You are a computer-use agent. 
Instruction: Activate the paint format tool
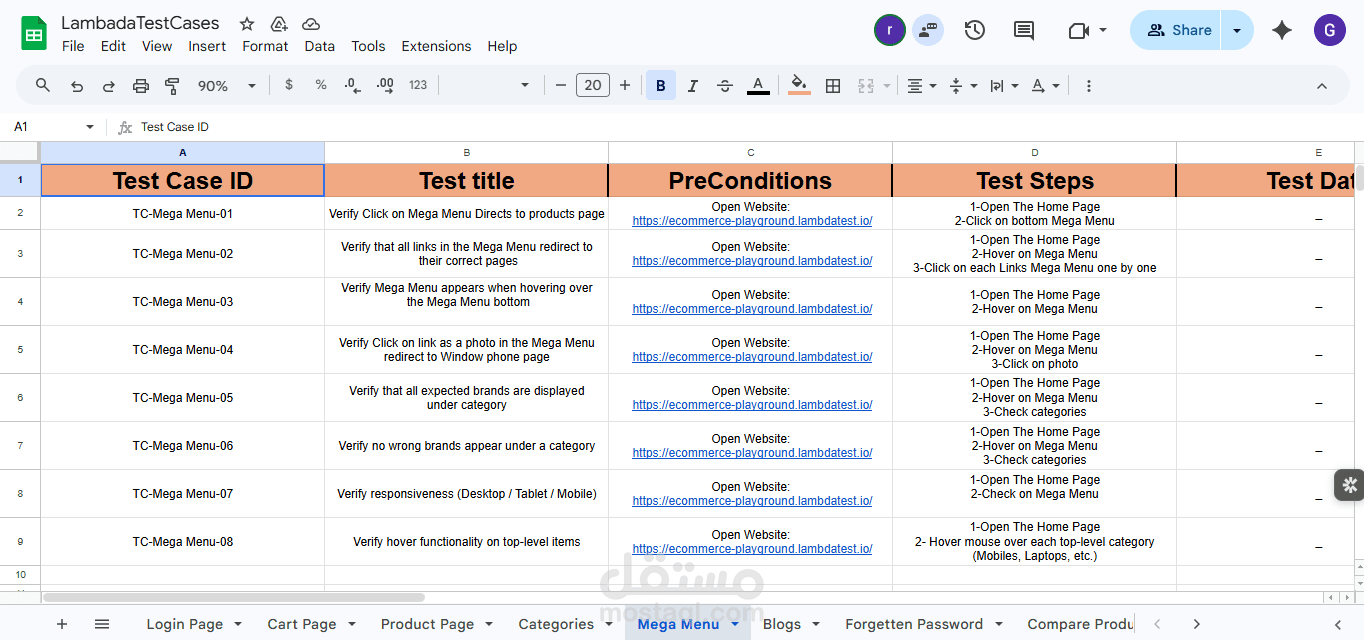pyautogui.click(x=172, y=86)
